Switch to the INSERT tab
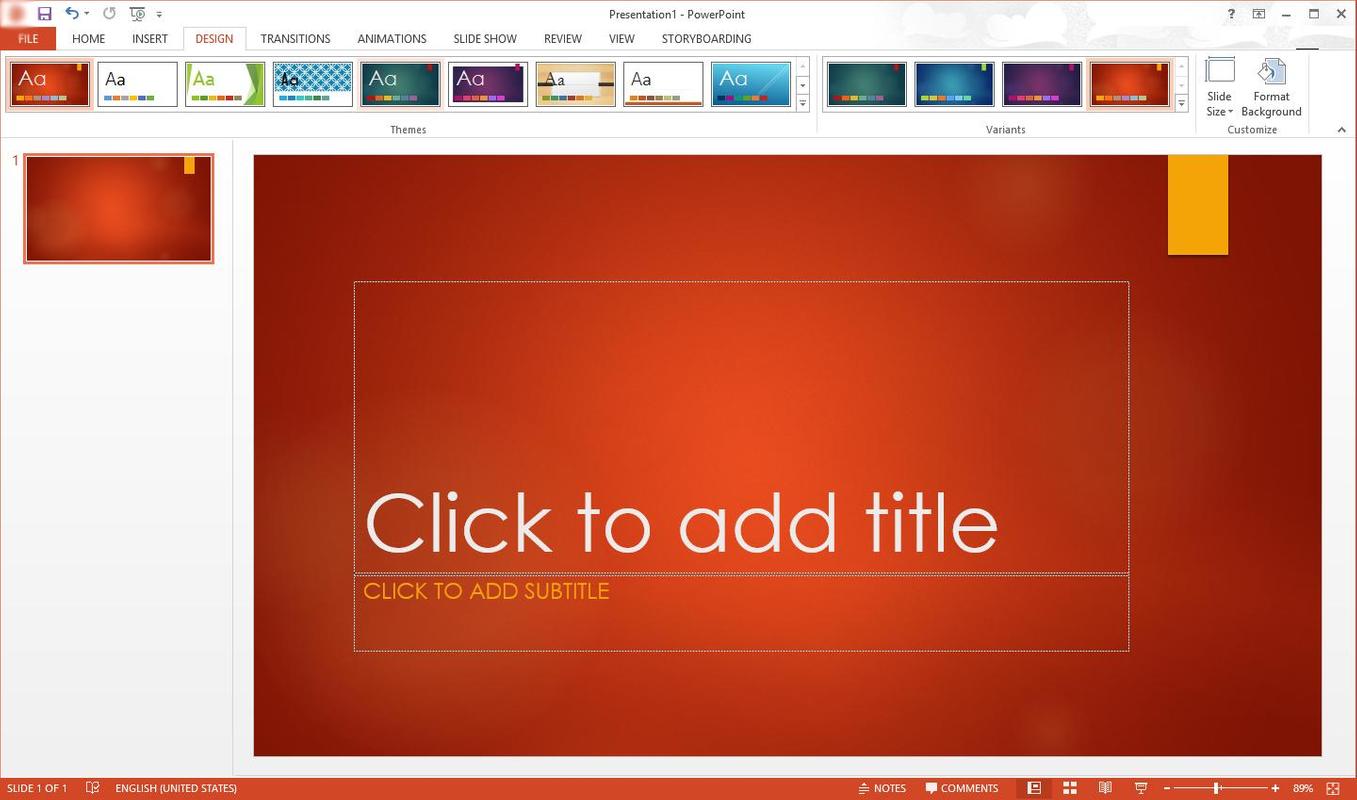 (x=150, y=39)
